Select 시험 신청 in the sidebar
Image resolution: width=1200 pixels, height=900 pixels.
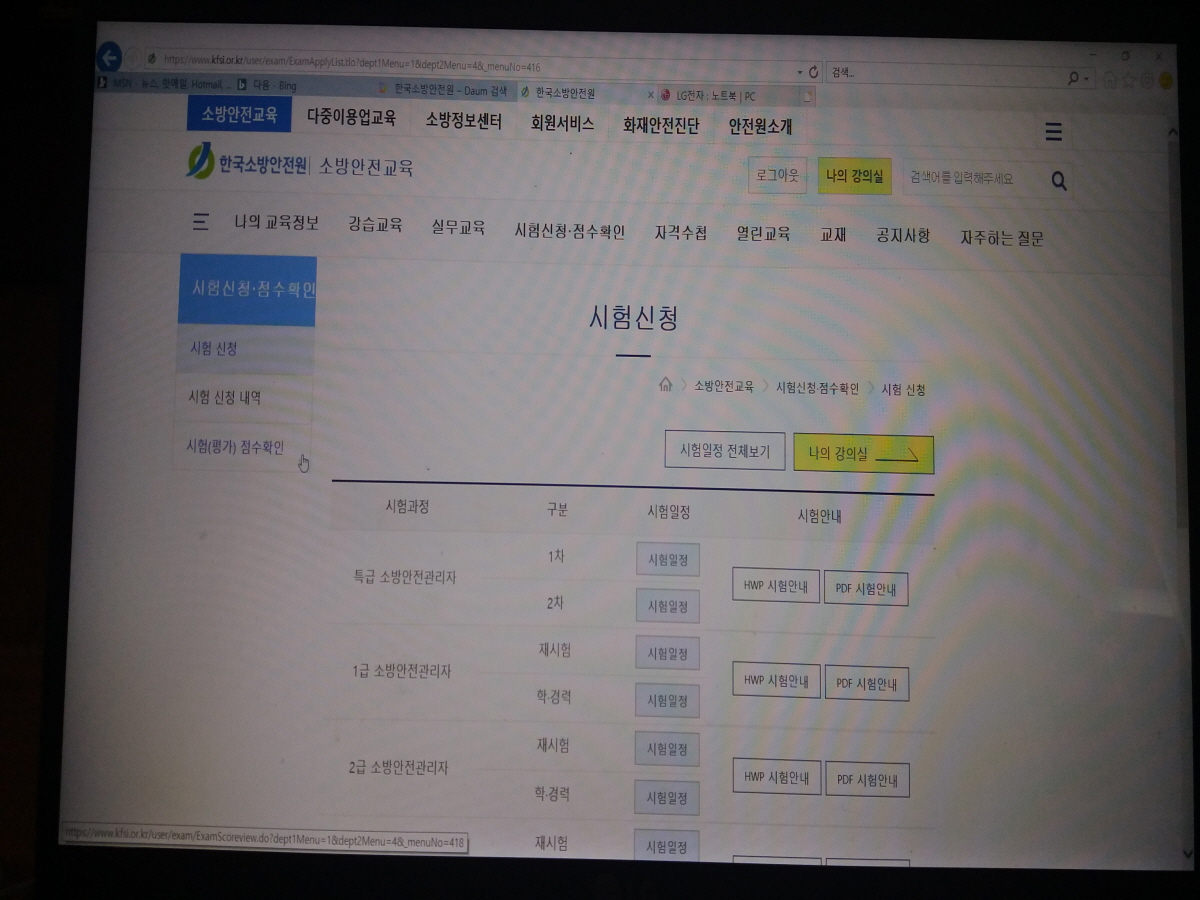246,349
